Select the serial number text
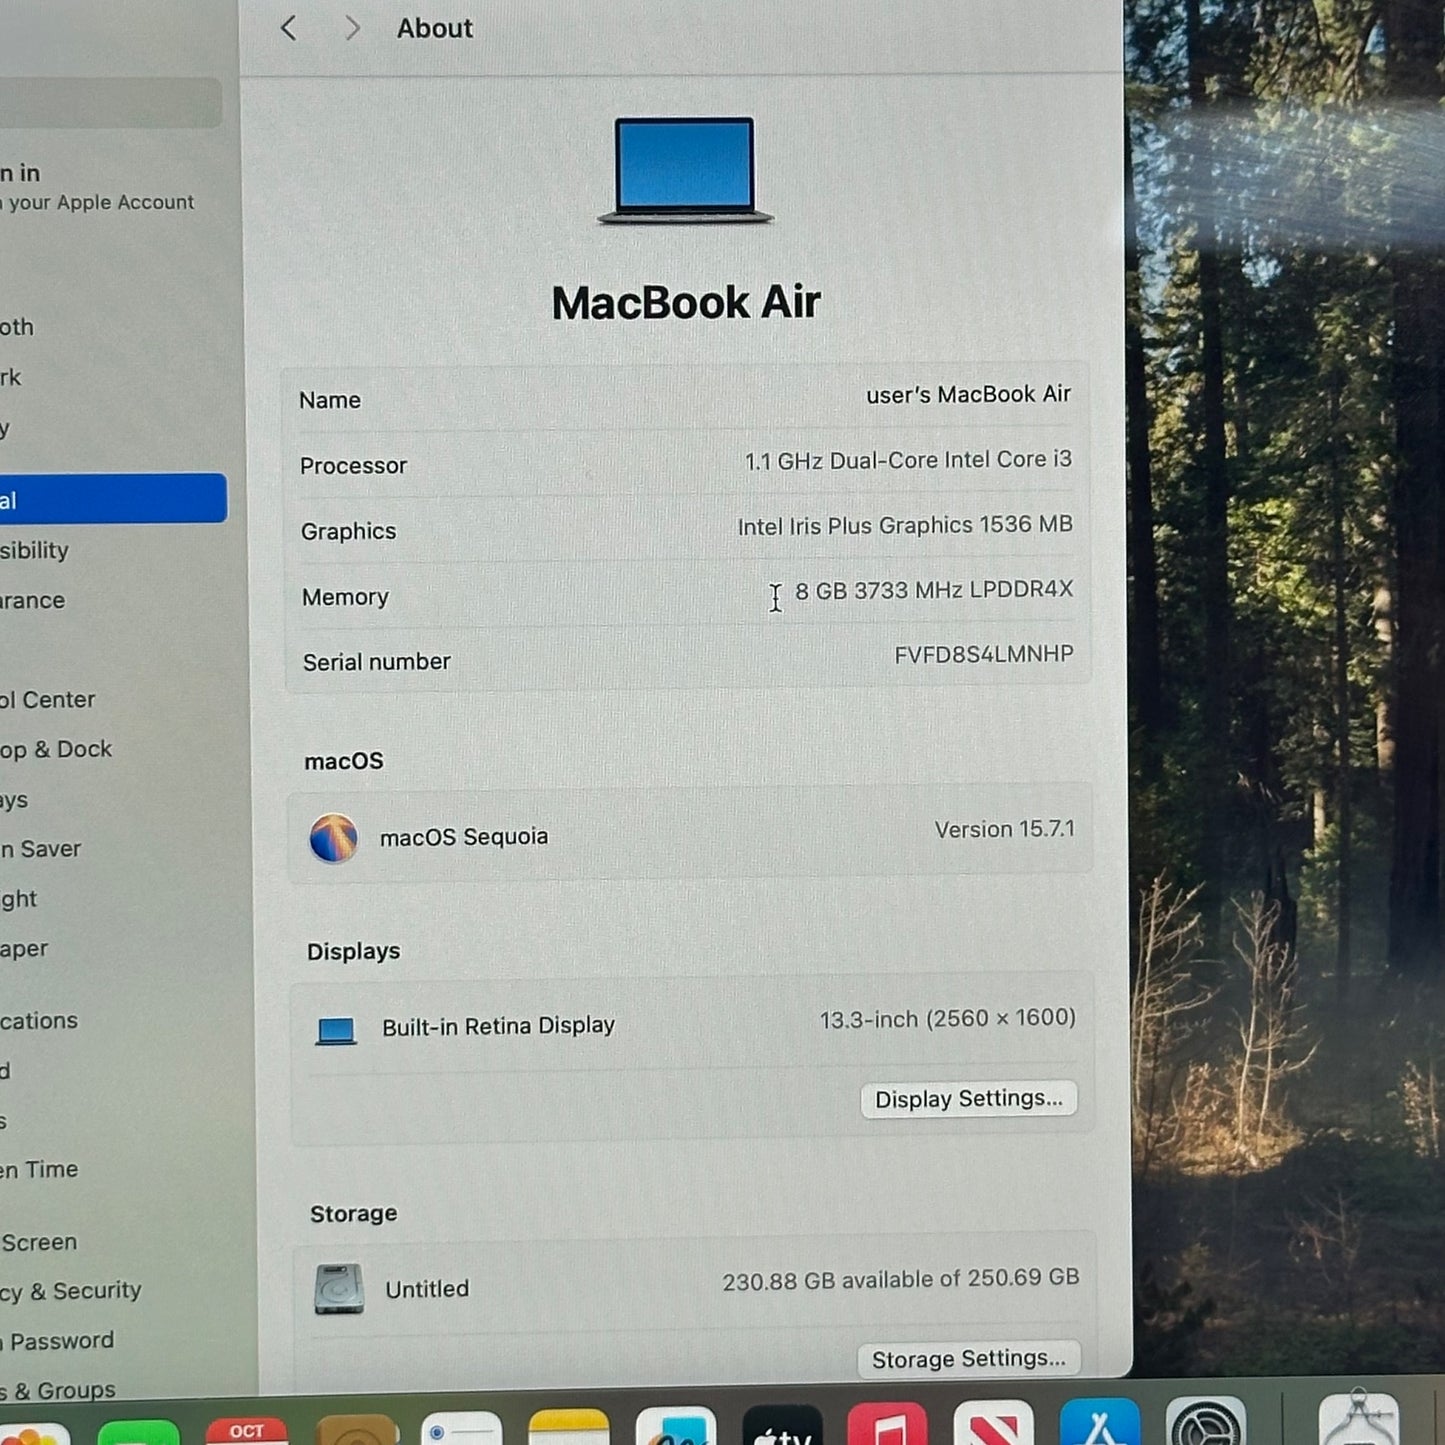1445x1445 pixels. tap(983, 655)
